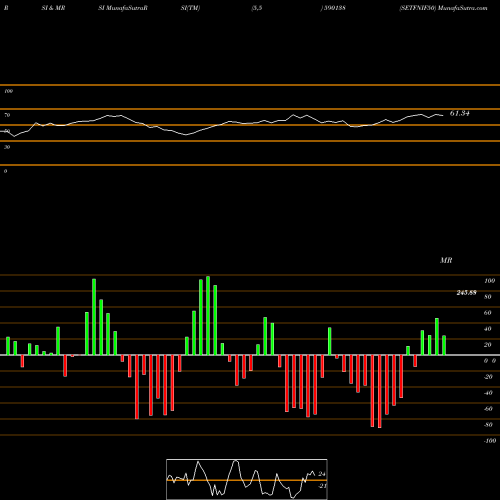Viewport: 500px width, 500px height.
Task: Click the 61.34 RSI value label
Action: point(459,113)
